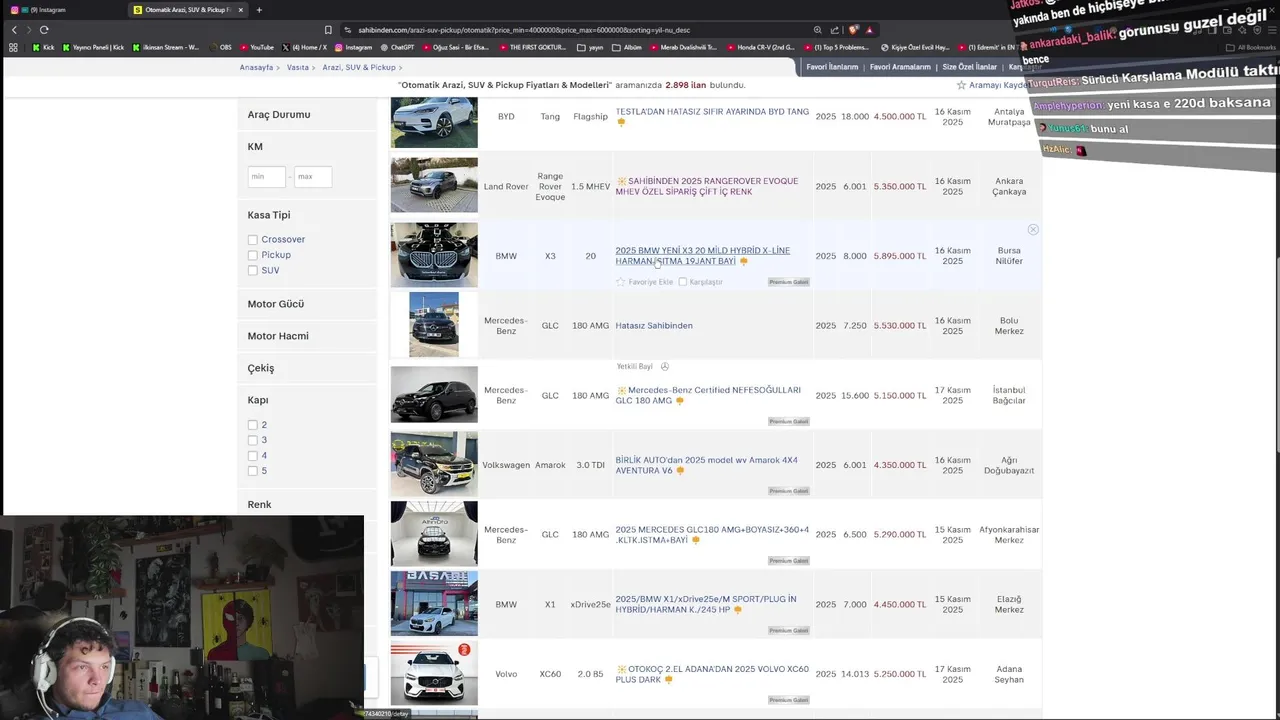Tick Karşılaştır checkbox on BMW X3 row
1280x720 pixels.
coord(683,282)
